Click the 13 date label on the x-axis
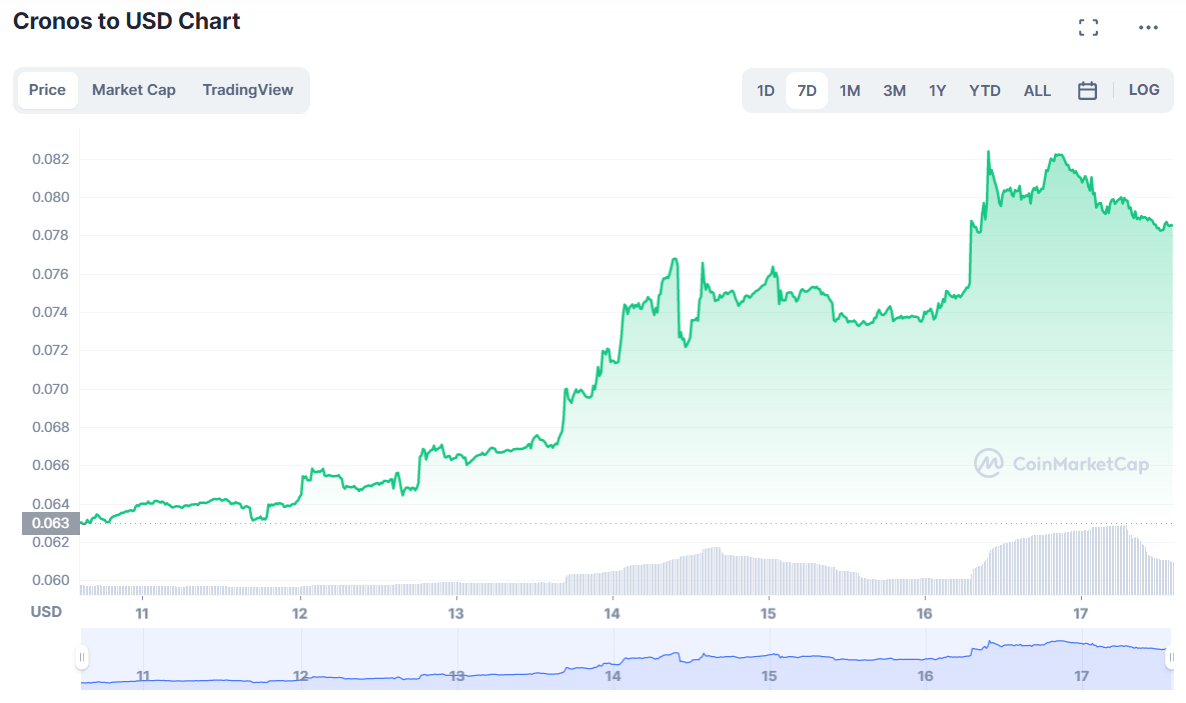The width and height of the screenshot is (1186, 703). [x=455, y=613]
